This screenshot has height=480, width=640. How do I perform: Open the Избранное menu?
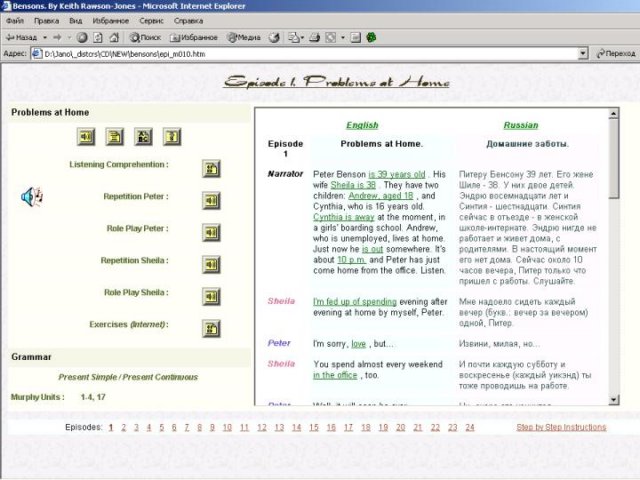pyautogui.click(x=111, y=21)
